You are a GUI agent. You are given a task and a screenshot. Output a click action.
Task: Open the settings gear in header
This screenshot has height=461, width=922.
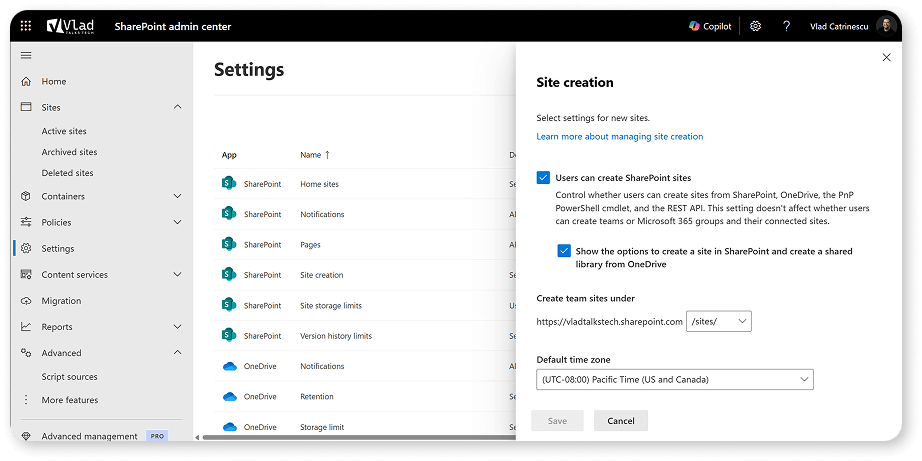(756, 26)
